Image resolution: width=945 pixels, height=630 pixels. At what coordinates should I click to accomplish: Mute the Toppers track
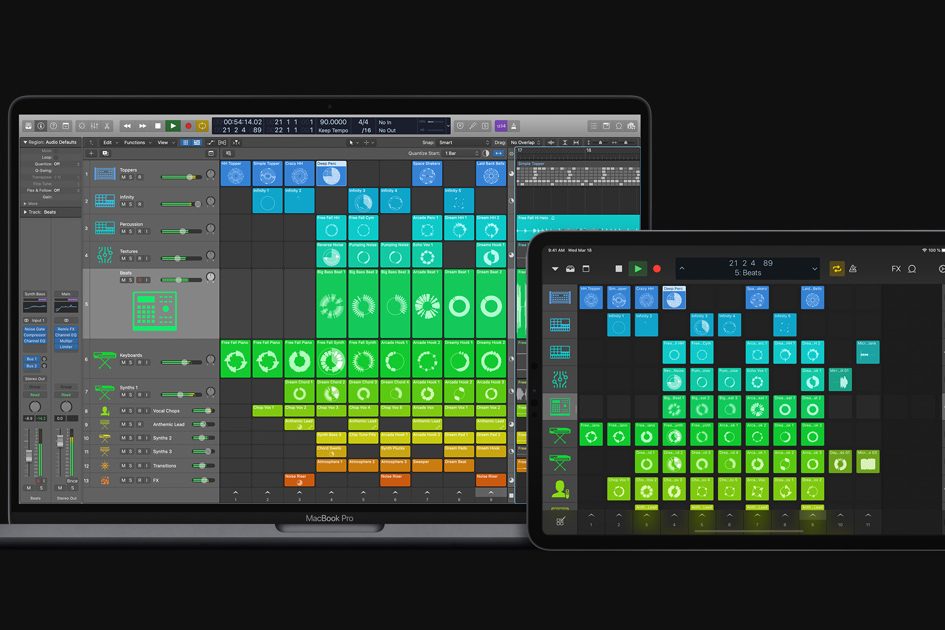point(124,177)
